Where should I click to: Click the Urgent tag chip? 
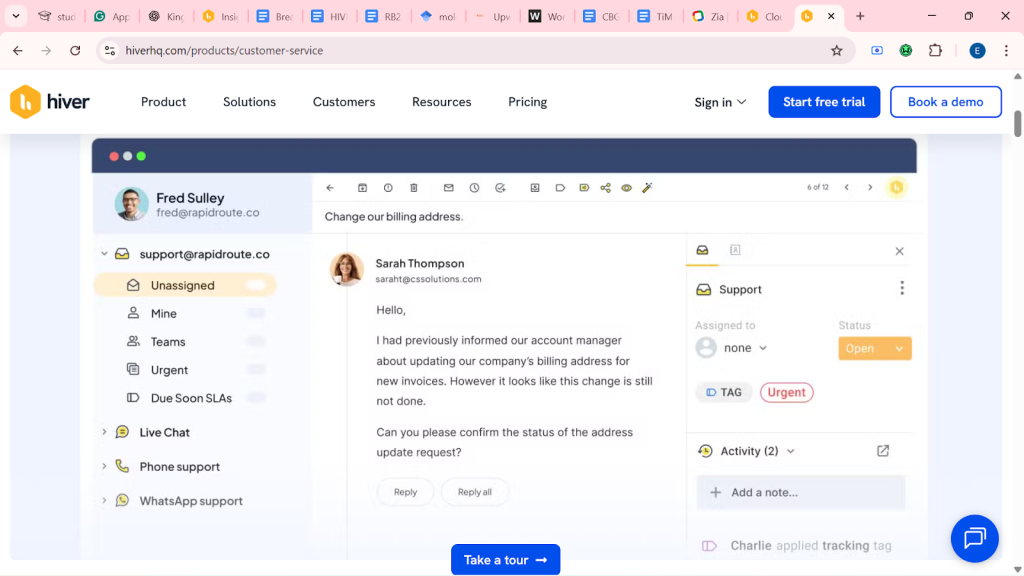(786, 392)
